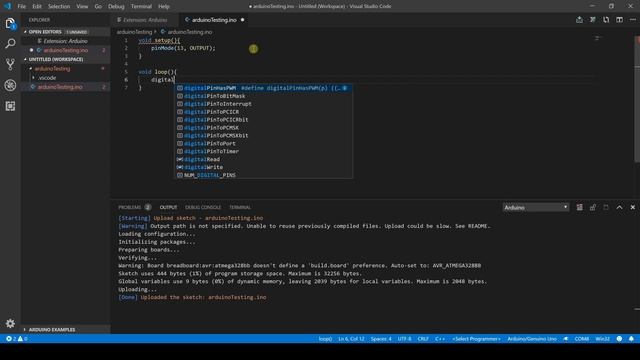Switch to the Debug Console tab
640x360 pixels.
pos(203,207)
